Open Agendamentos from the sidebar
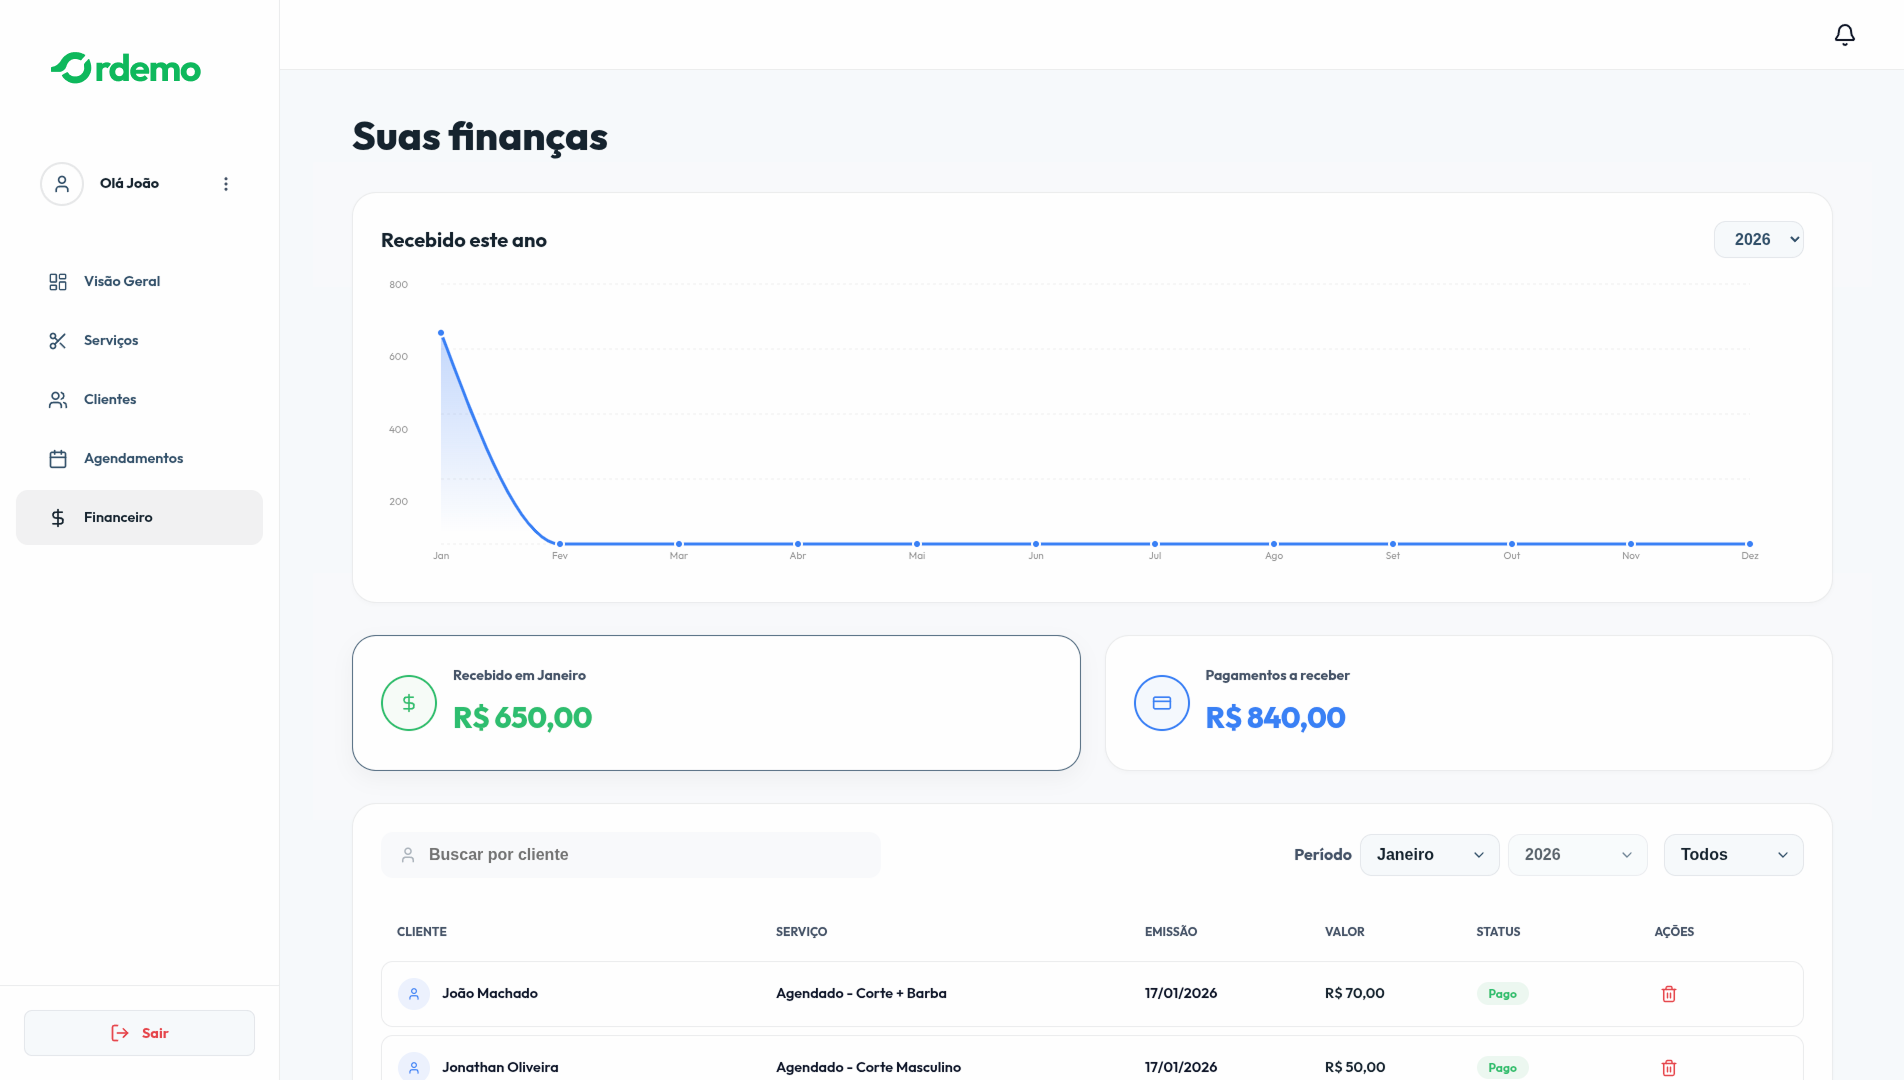 133,459
